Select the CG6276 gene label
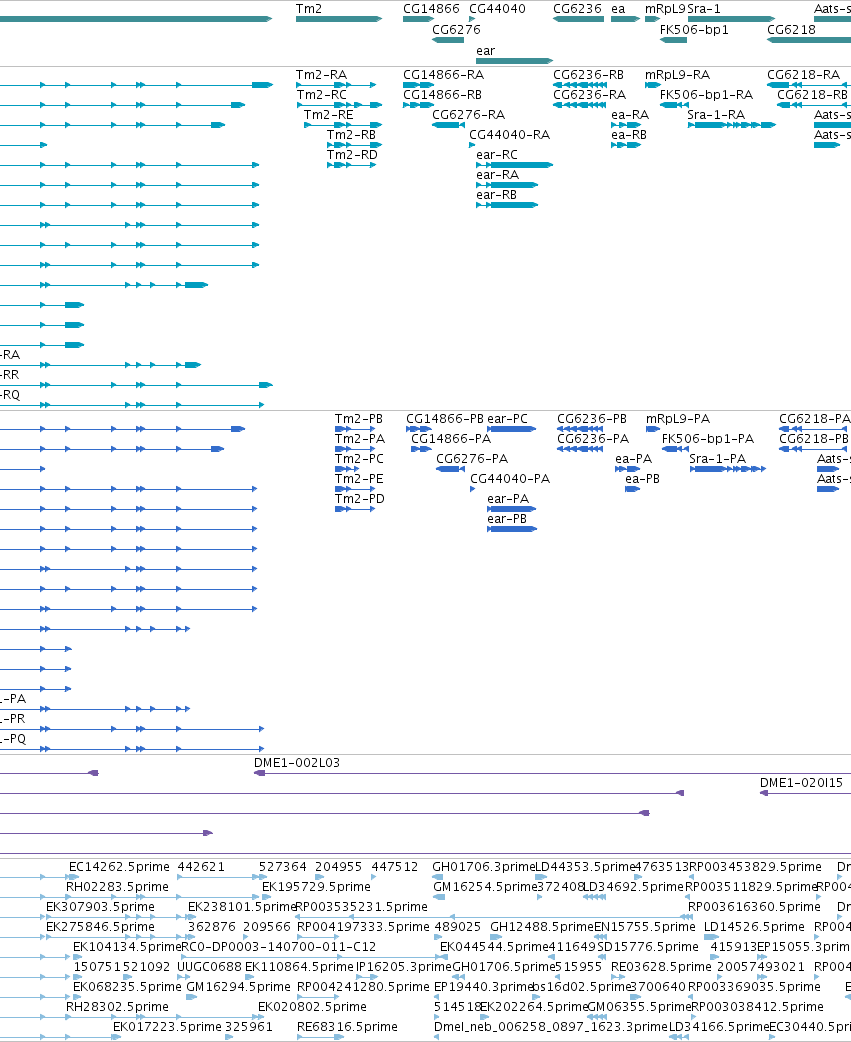851x1042 pixels. click(456, 29)
